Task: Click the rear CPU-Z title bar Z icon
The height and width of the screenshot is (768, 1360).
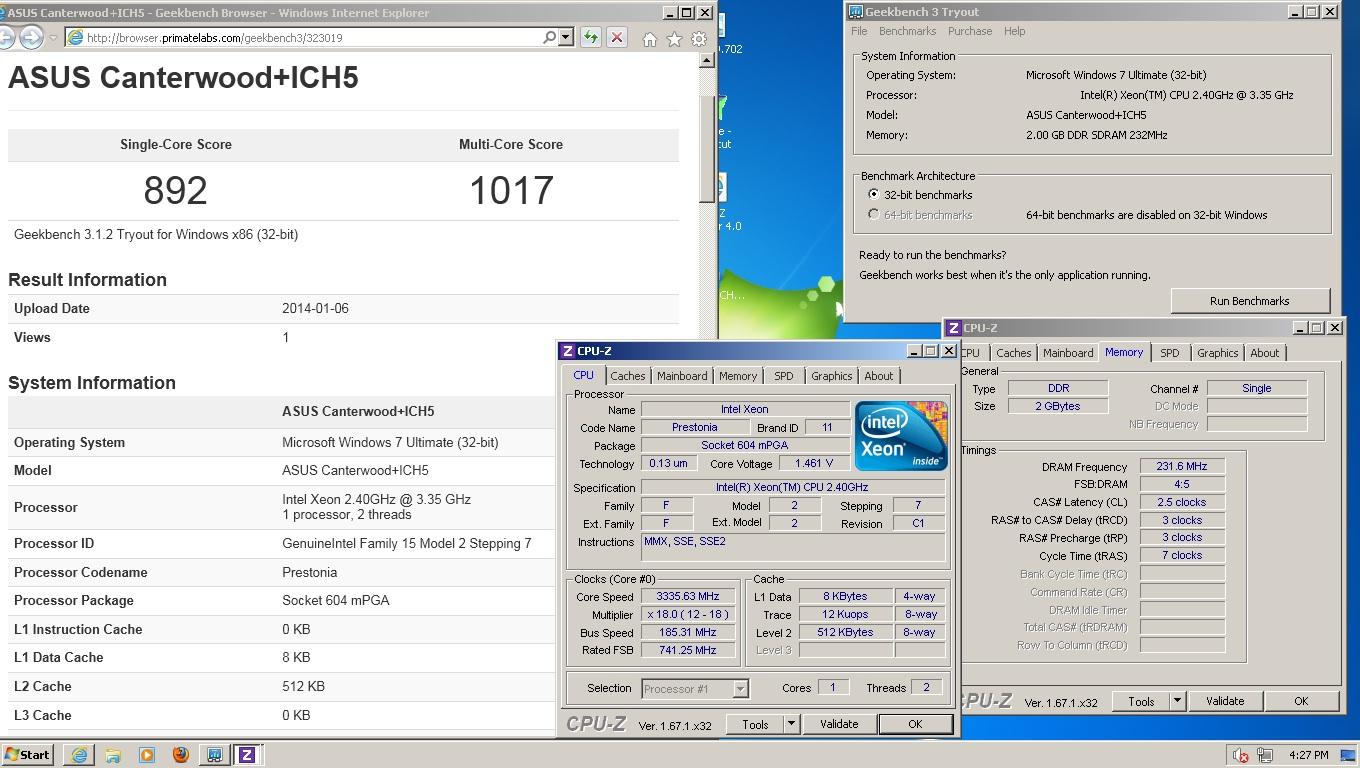Action: [x=954, y=328]
